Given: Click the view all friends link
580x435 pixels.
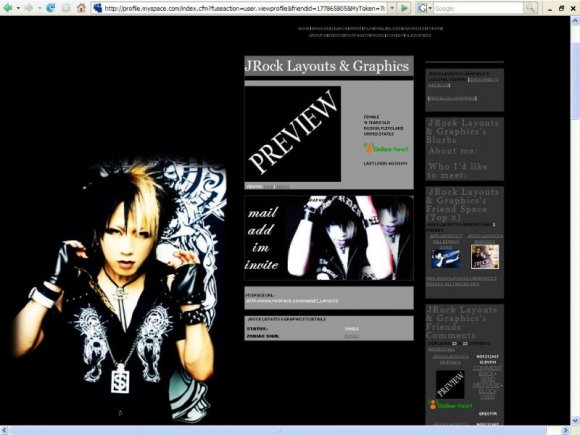Looking at the screenshot, I should [461, 281].
